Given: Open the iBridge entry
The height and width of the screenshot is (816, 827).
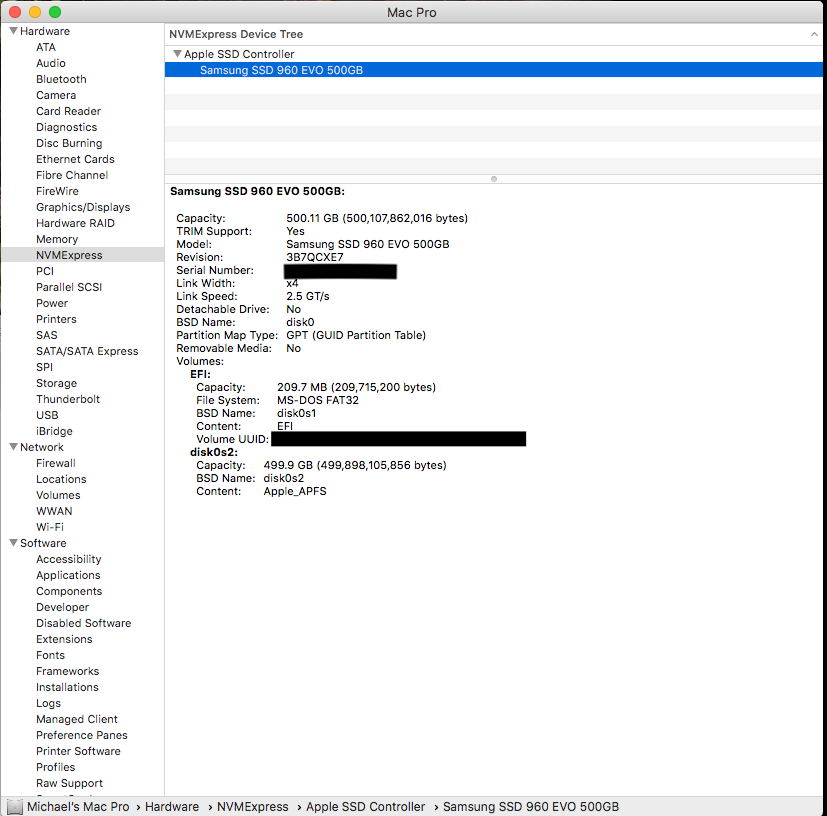Looking at the screenshot, I should point(54,431).
